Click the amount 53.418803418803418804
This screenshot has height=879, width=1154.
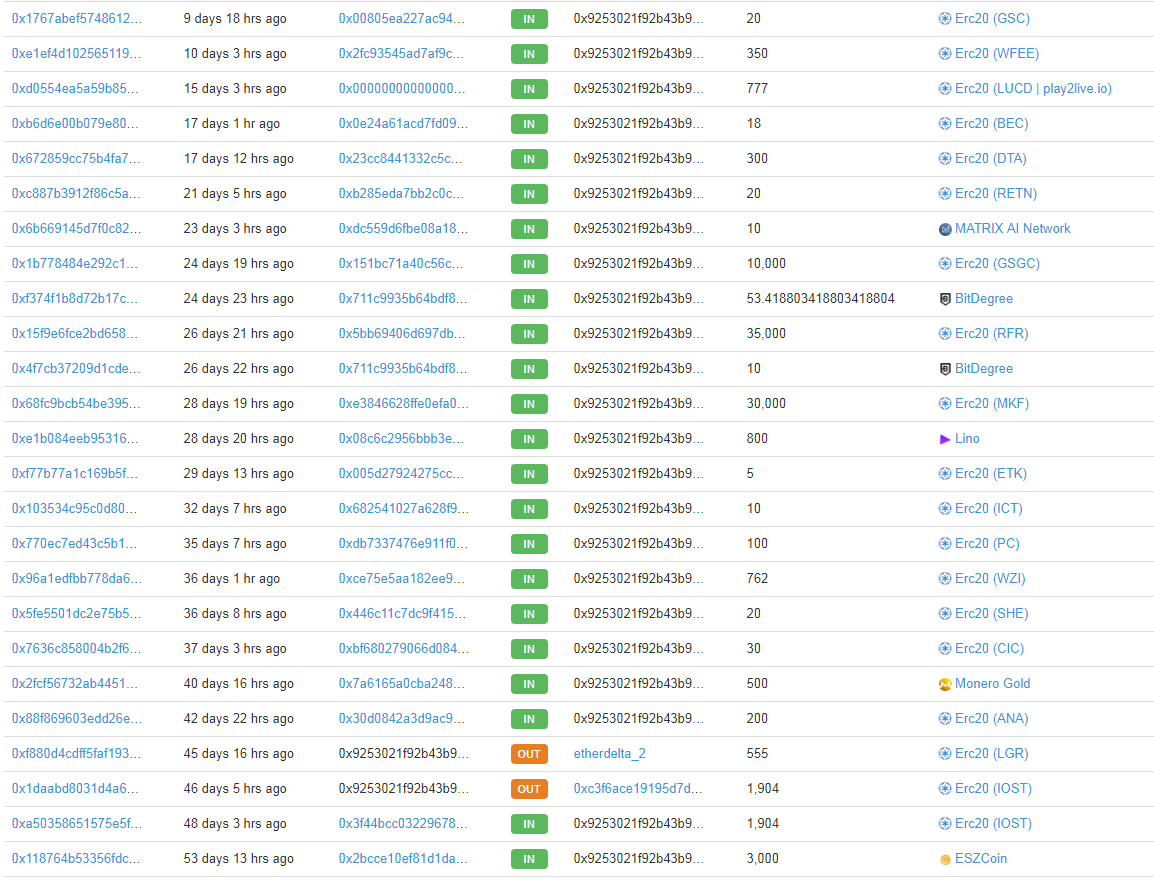tap(821, 299)
